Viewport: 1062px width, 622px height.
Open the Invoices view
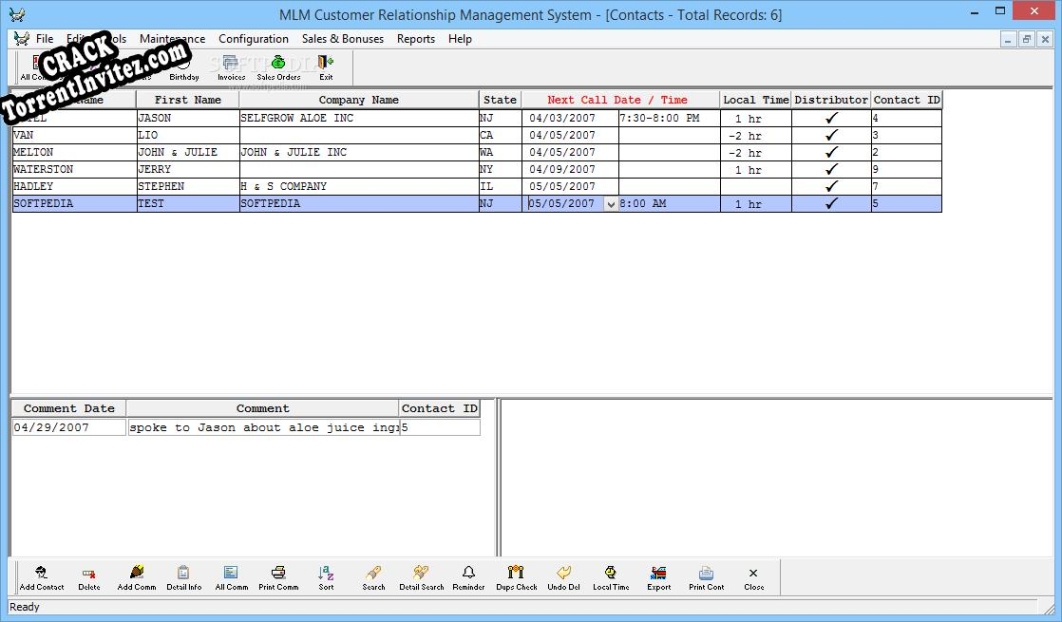point(231,68)
